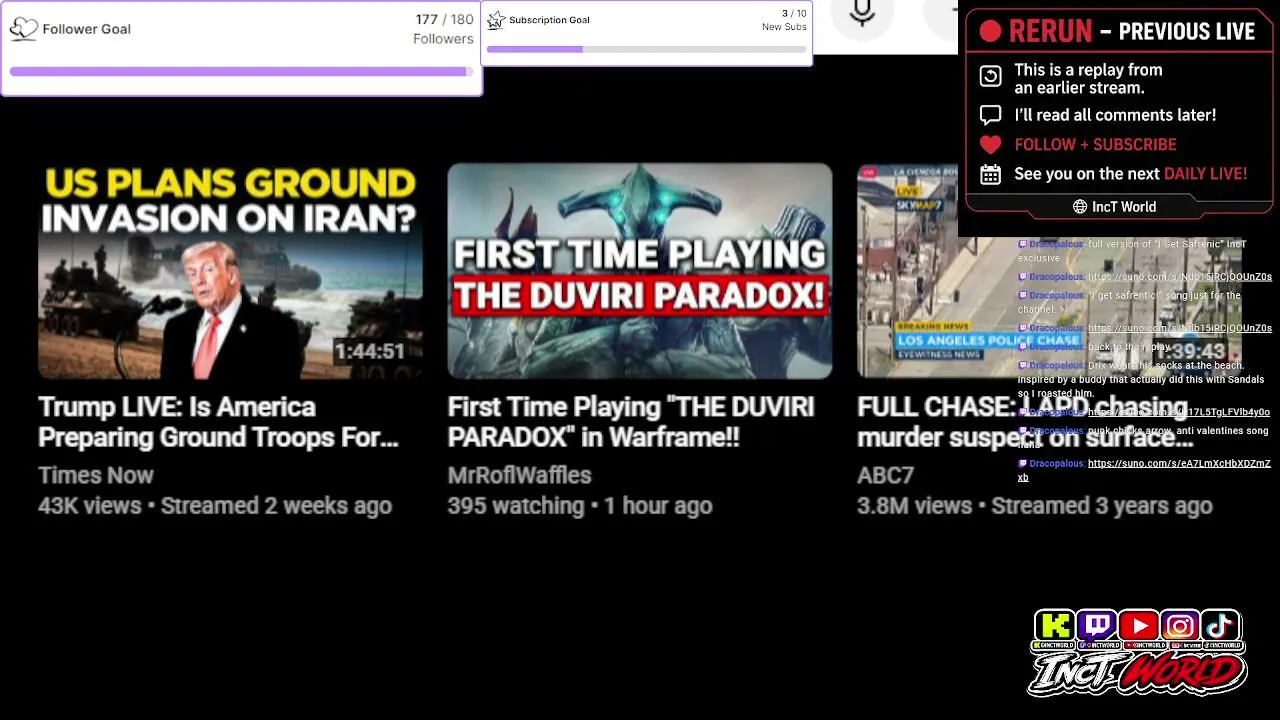Click the Instagram social icon
Image resolution: width=1280 pixels, height=720 pixels.
[1180, 626]
